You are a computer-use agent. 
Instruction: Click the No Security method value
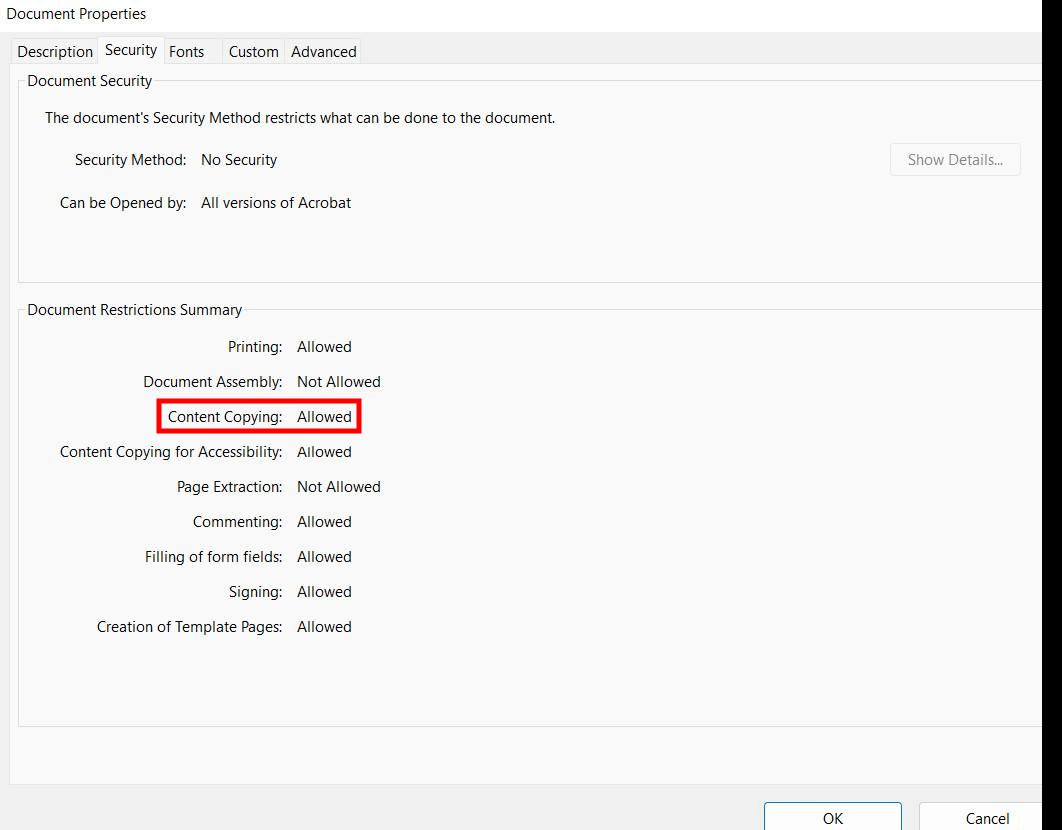[x=239, y=160]
